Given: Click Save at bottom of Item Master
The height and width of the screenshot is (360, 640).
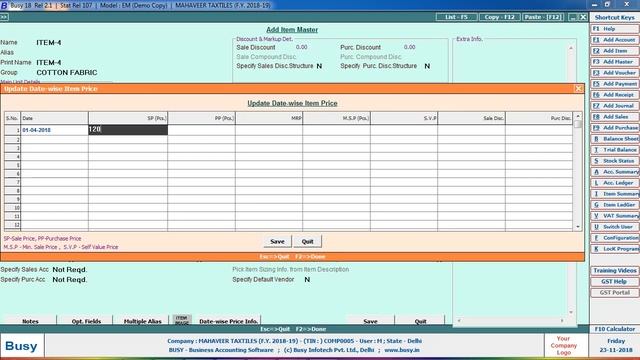Looking at the screenshot, I should click(370, 321).
